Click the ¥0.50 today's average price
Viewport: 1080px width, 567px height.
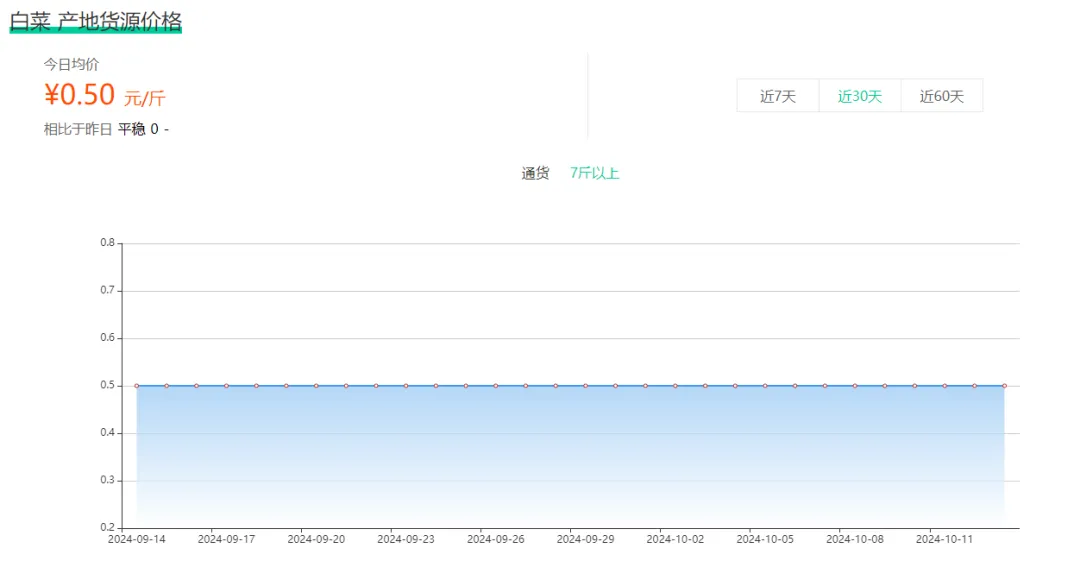coord(80,95)
